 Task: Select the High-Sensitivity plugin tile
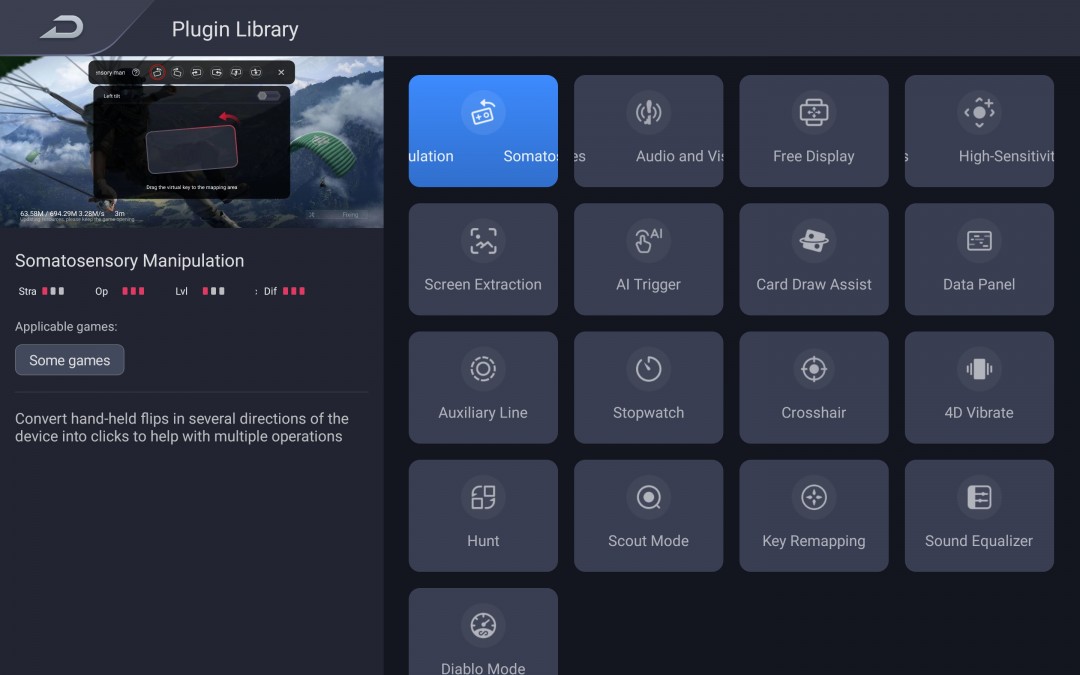(x=979, y=131)
